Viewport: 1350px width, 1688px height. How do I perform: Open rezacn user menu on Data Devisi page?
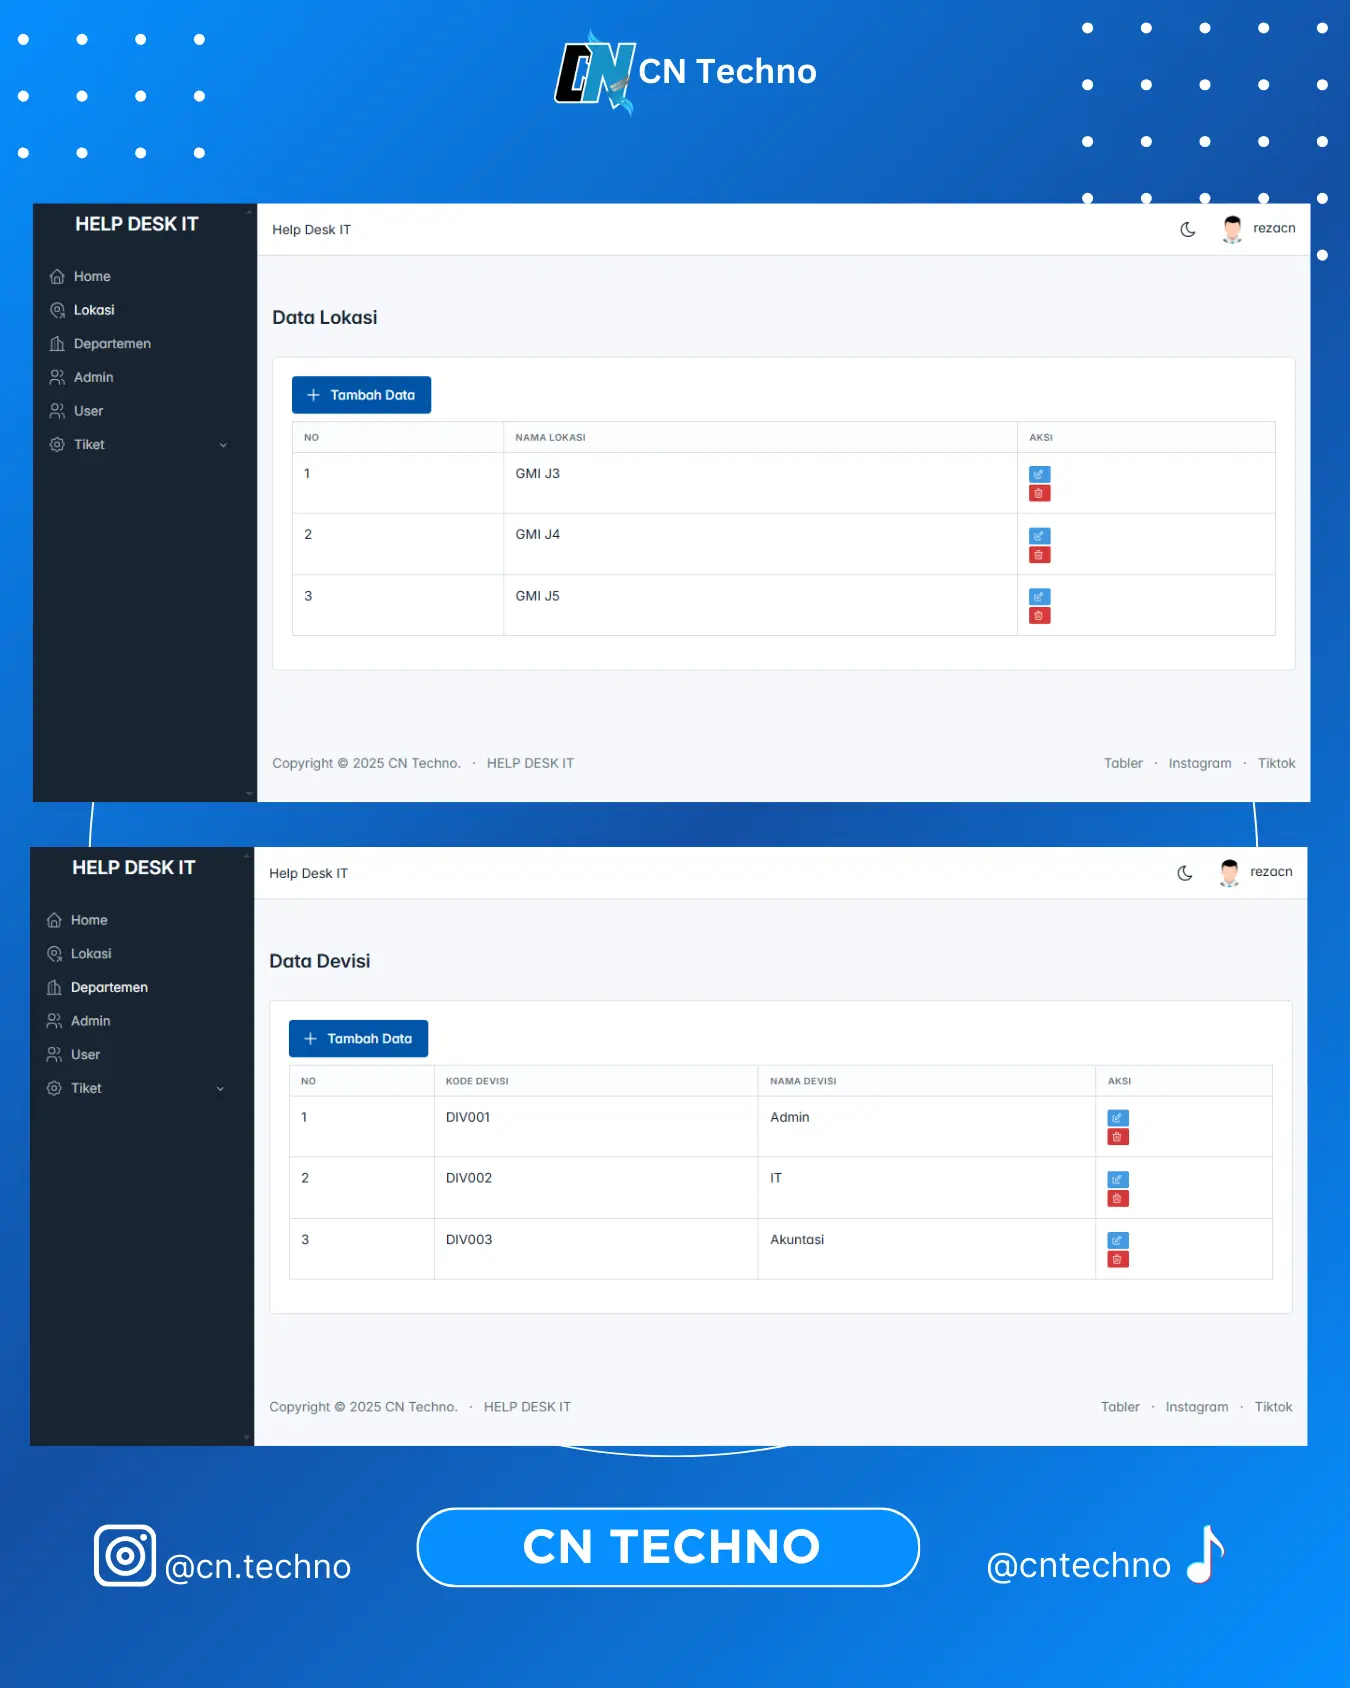pos(1256,872)
